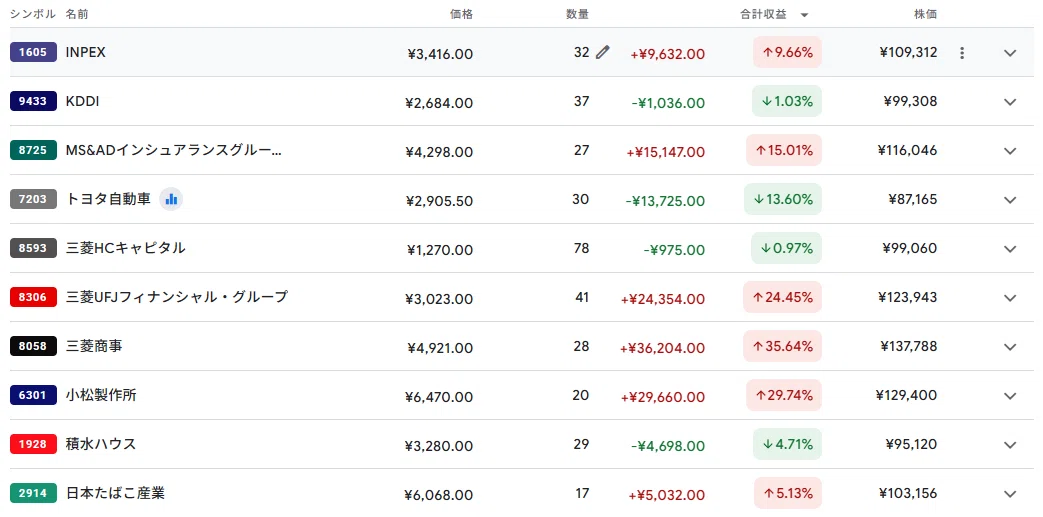
Task: Click the ↑15.01% return badge
Action: click(x=784, y=150)
